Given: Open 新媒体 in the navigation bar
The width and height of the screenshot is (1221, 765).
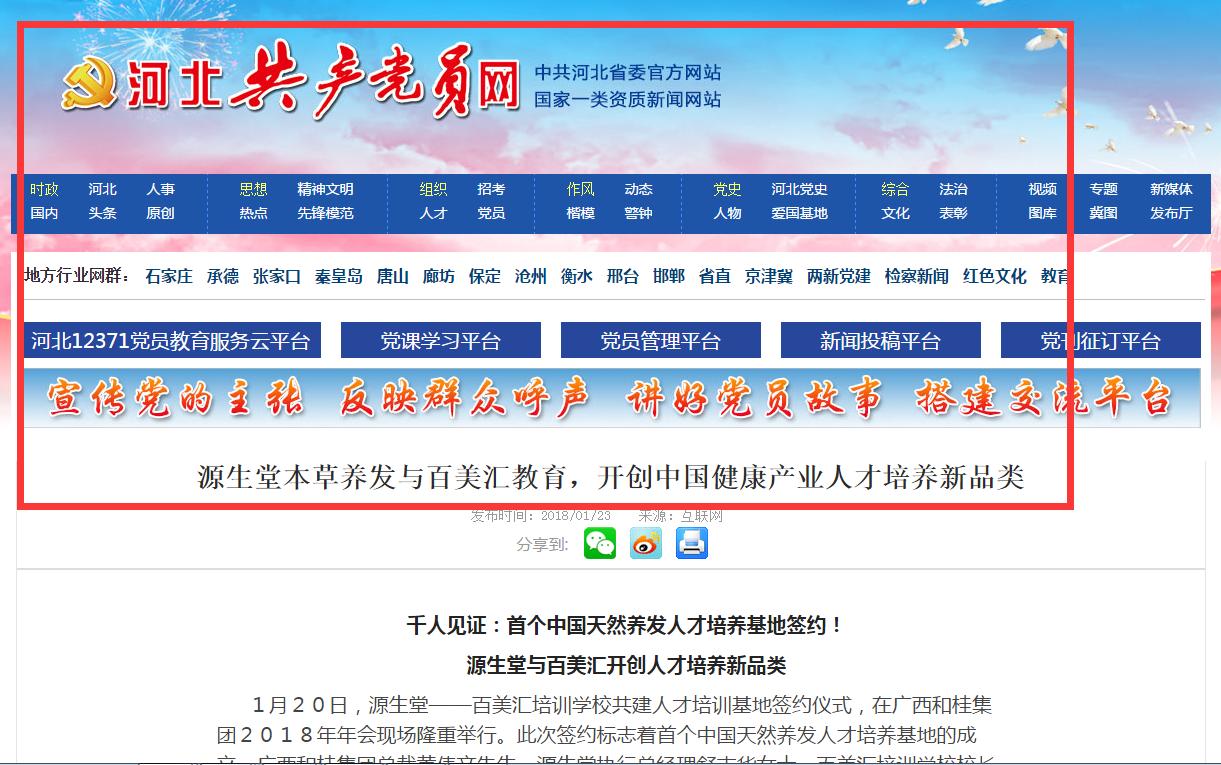Looking at the screenshot, I should tap(1171, 189).
